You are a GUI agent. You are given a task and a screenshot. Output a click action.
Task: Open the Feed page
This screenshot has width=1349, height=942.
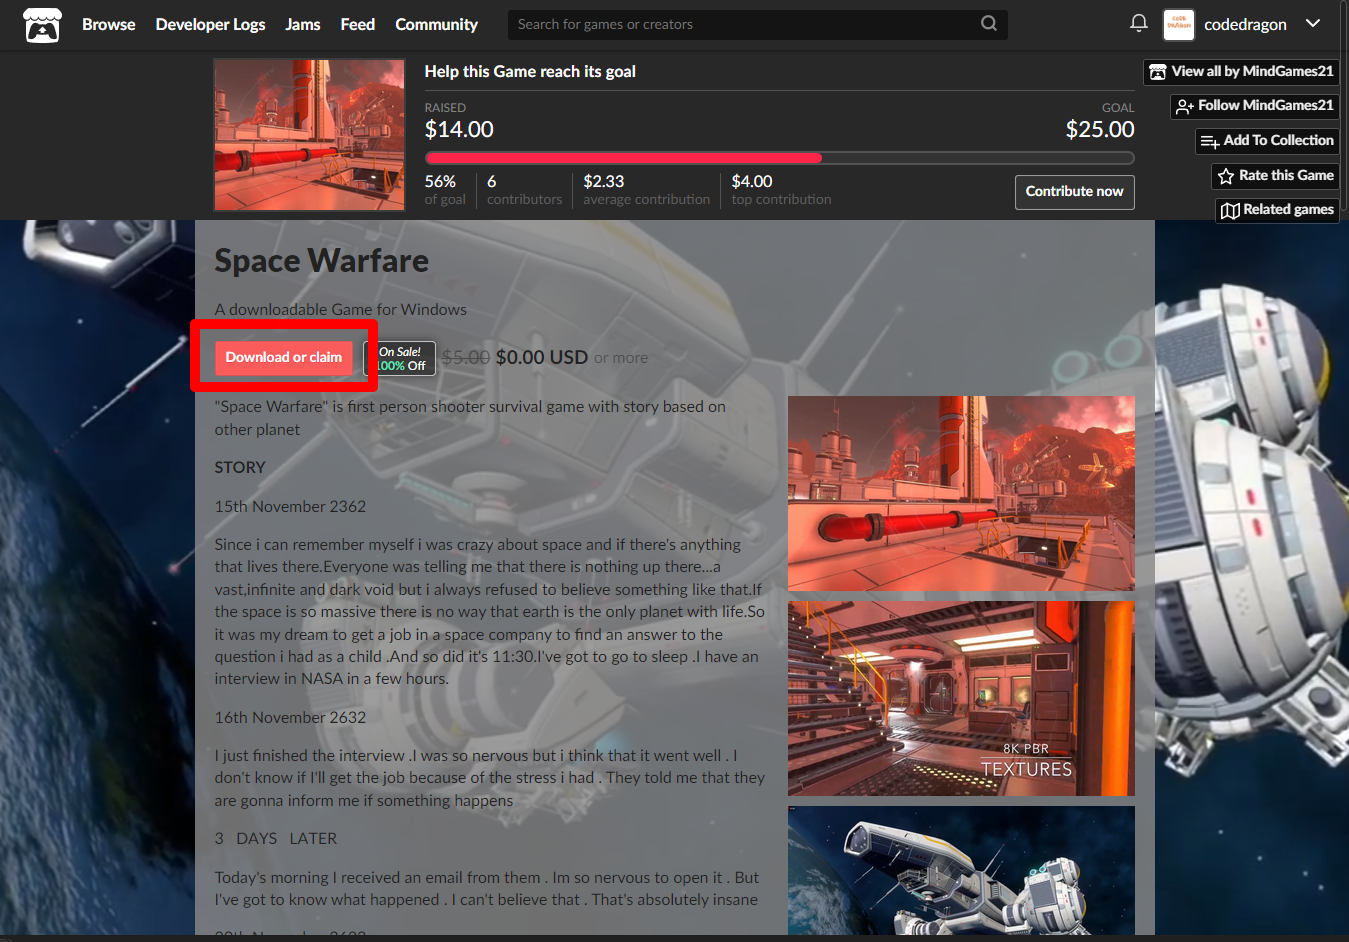[x=357, y=24]
